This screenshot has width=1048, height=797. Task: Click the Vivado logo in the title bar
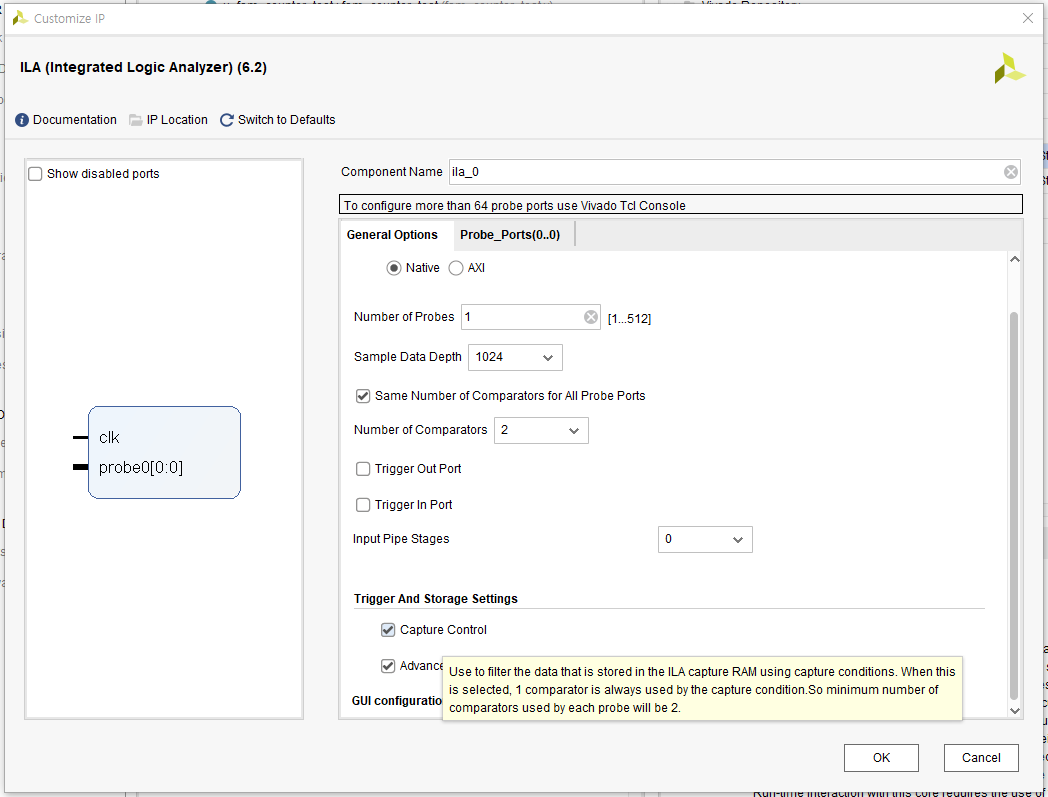click(x=20, y=18)
